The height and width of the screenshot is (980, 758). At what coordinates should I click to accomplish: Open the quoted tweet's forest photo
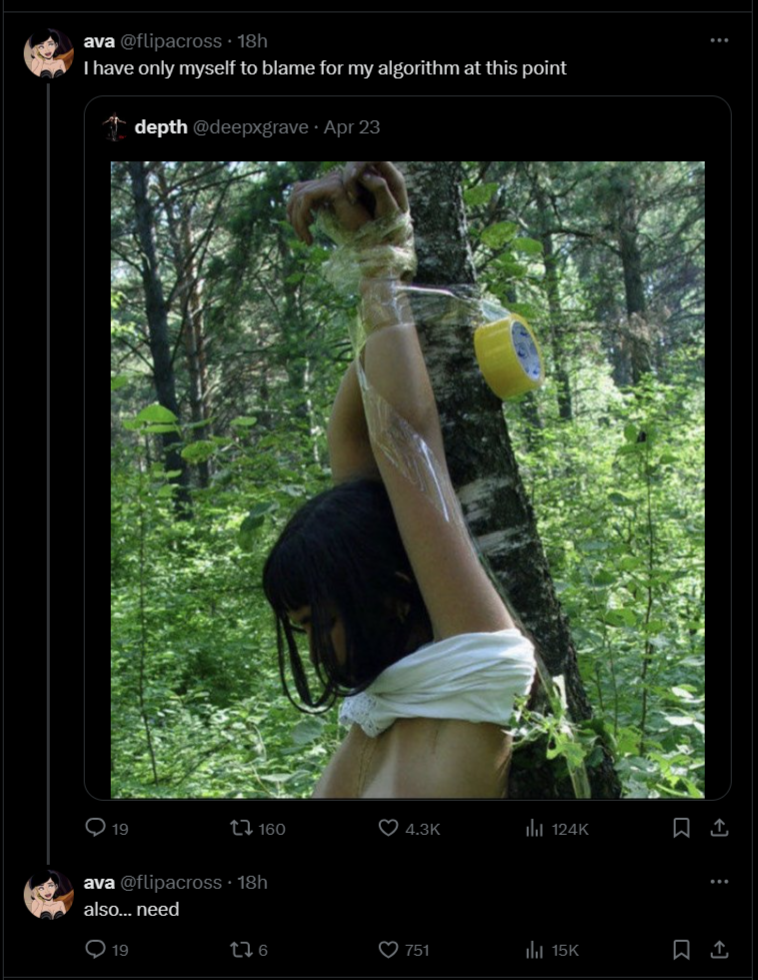point(407,479)
